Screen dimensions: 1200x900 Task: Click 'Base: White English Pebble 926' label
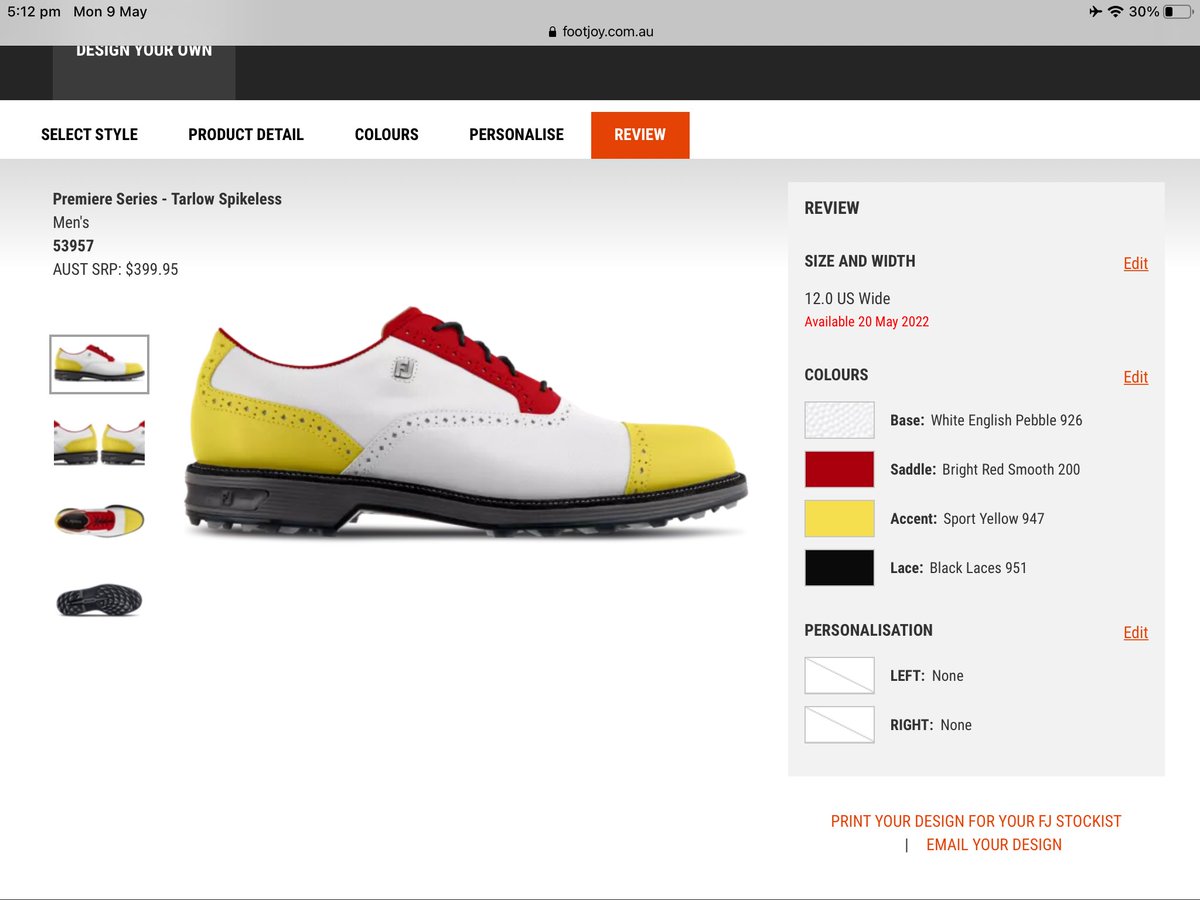coord(986,420)
